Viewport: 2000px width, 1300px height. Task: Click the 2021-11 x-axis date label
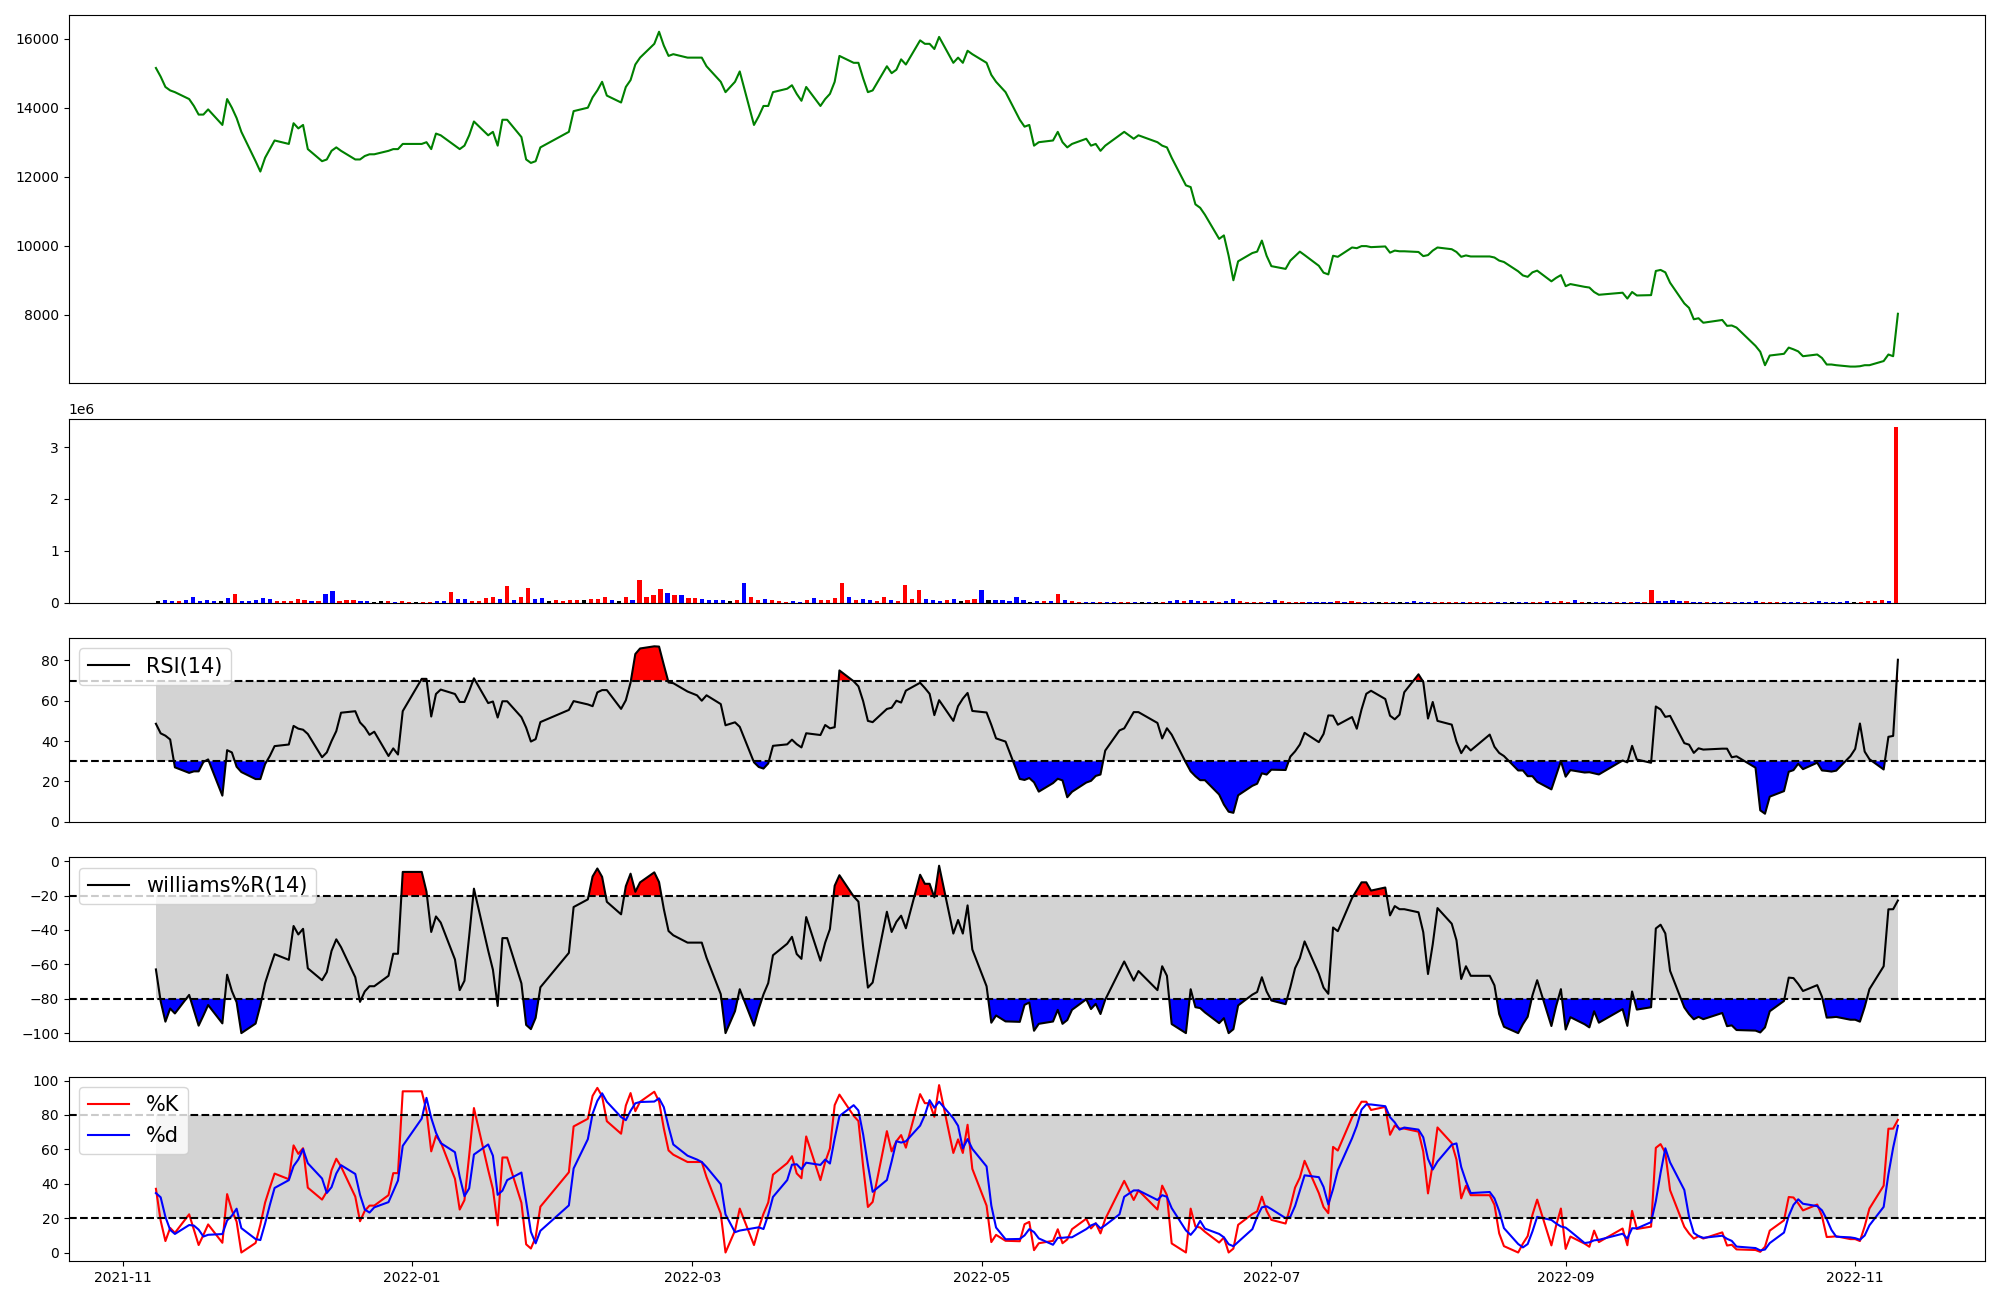pyautogui.click(x=122, y=1277)
